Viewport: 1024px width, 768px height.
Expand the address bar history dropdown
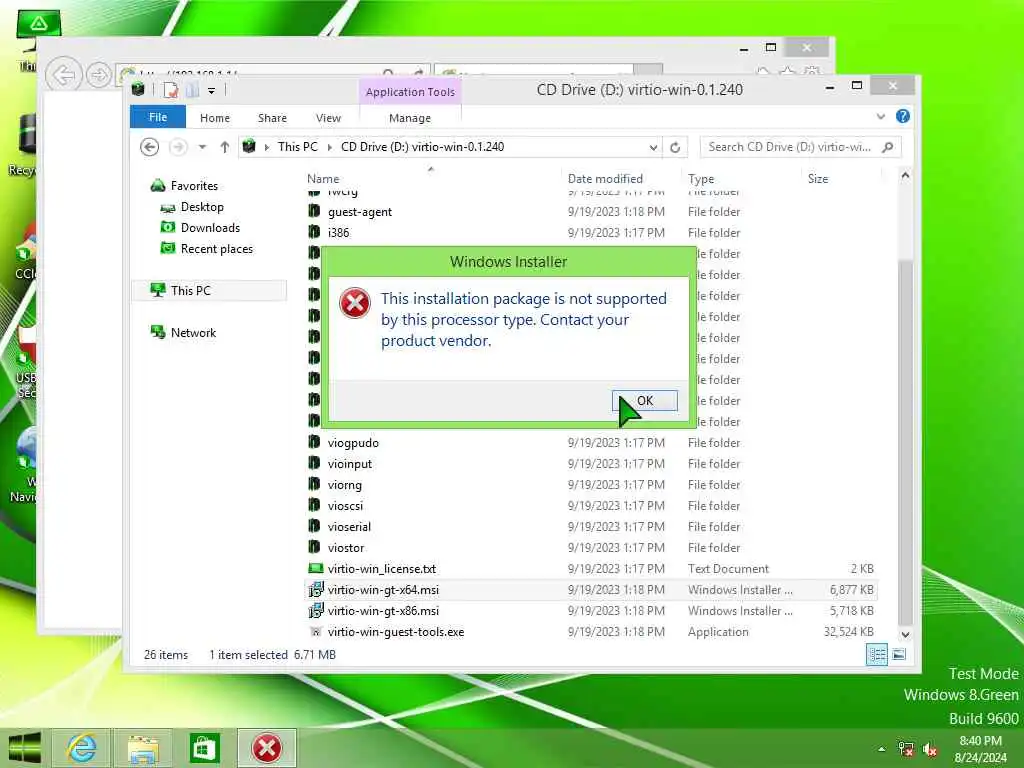653,148
